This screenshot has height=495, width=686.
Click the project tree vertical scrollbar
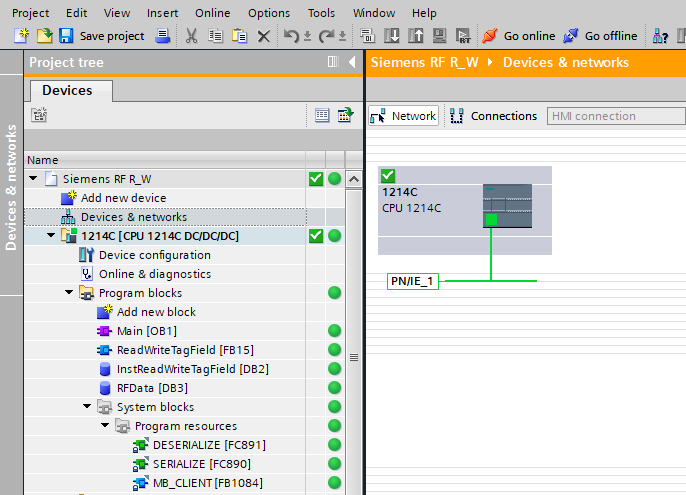coord(352,356)
